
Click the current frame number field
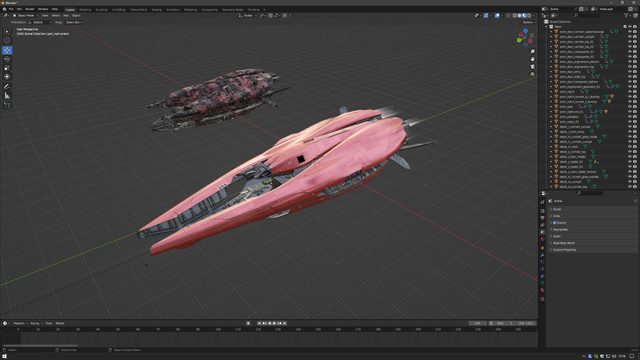pyautogui.click(x=477, y=323)
